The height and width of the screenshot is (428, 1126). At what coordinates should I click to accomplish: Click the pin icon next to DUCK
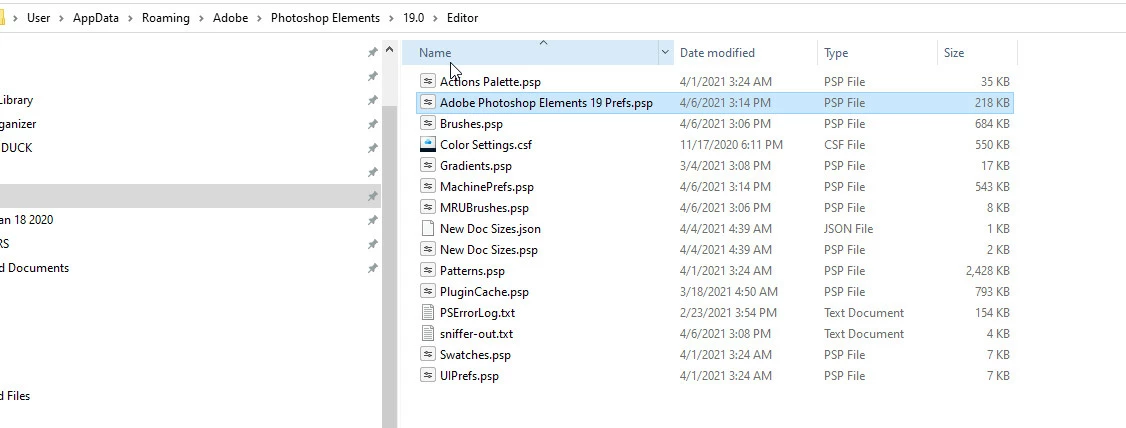pos(373,148)
